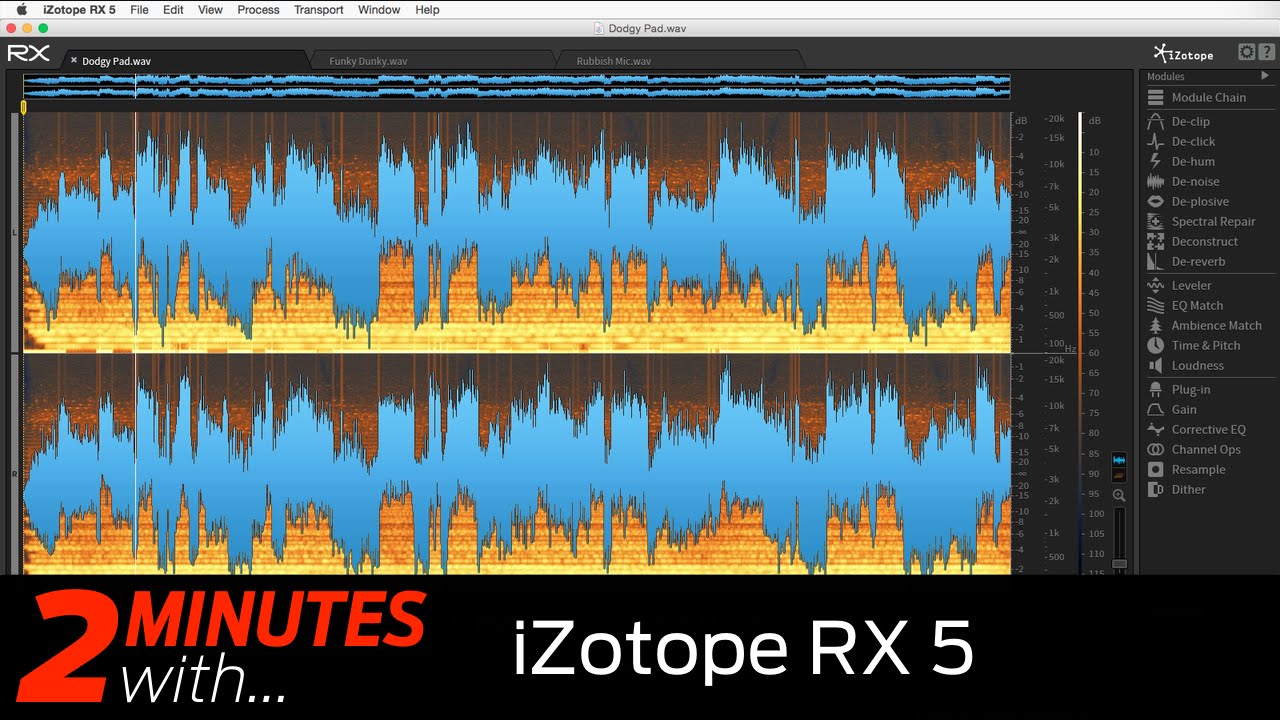Open the Edit menu
The width and height of the screenshot is (1280, 720).
point(173,9)
